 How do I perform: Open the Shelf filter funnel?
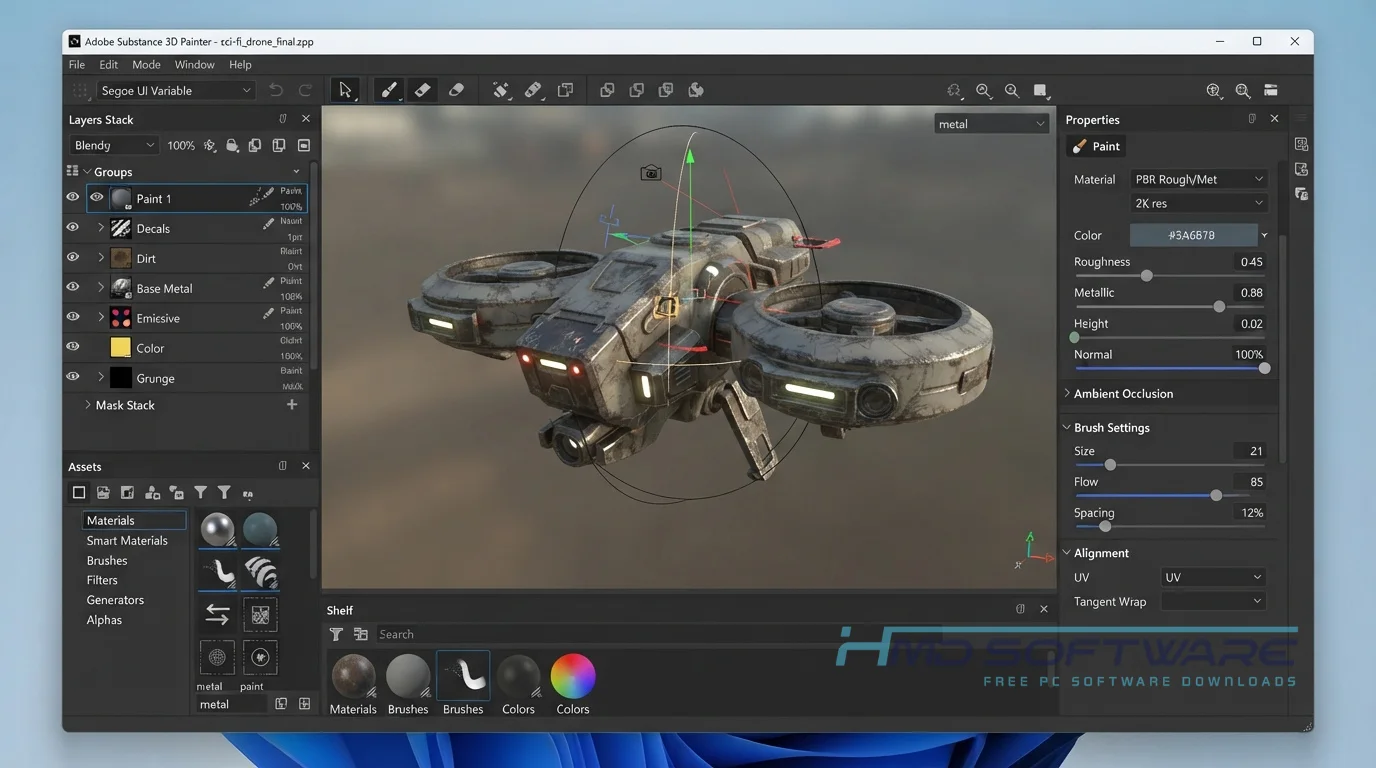click(336, 634)
